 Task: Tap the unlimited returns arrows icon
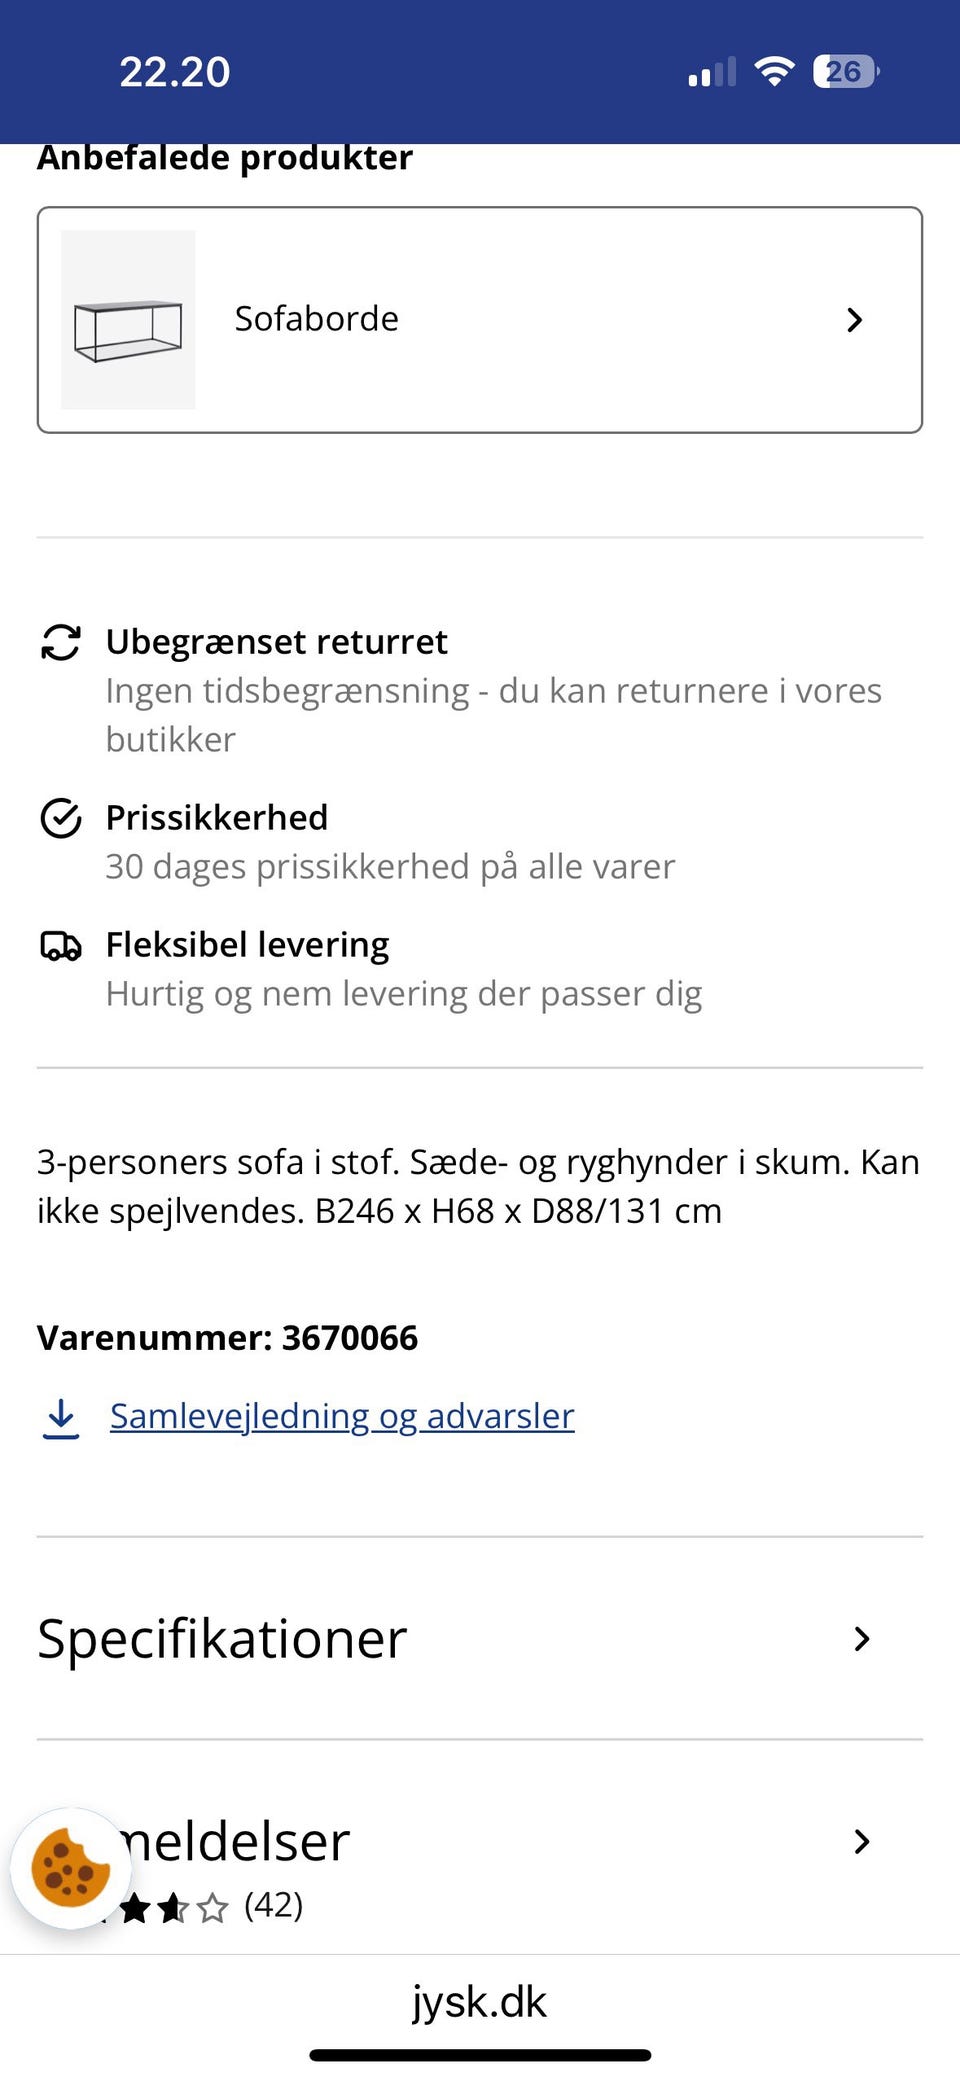61,642
